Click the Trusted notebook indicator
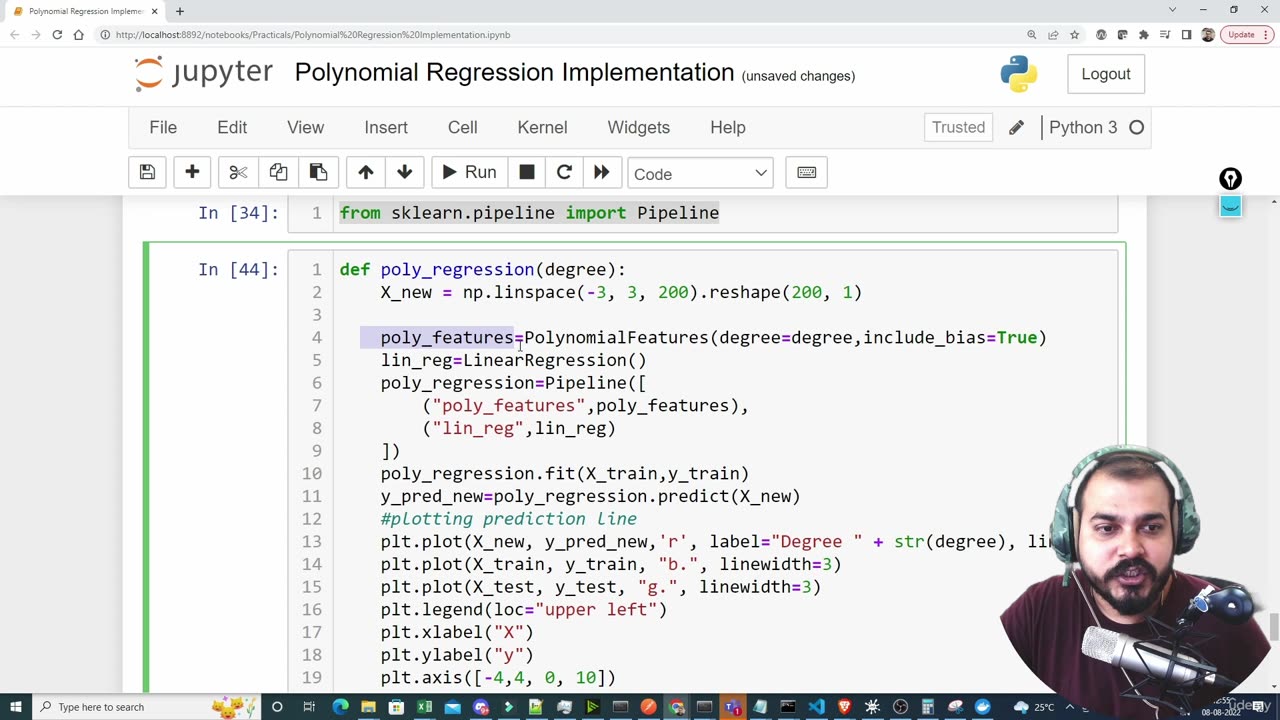 tap(959, 127)
